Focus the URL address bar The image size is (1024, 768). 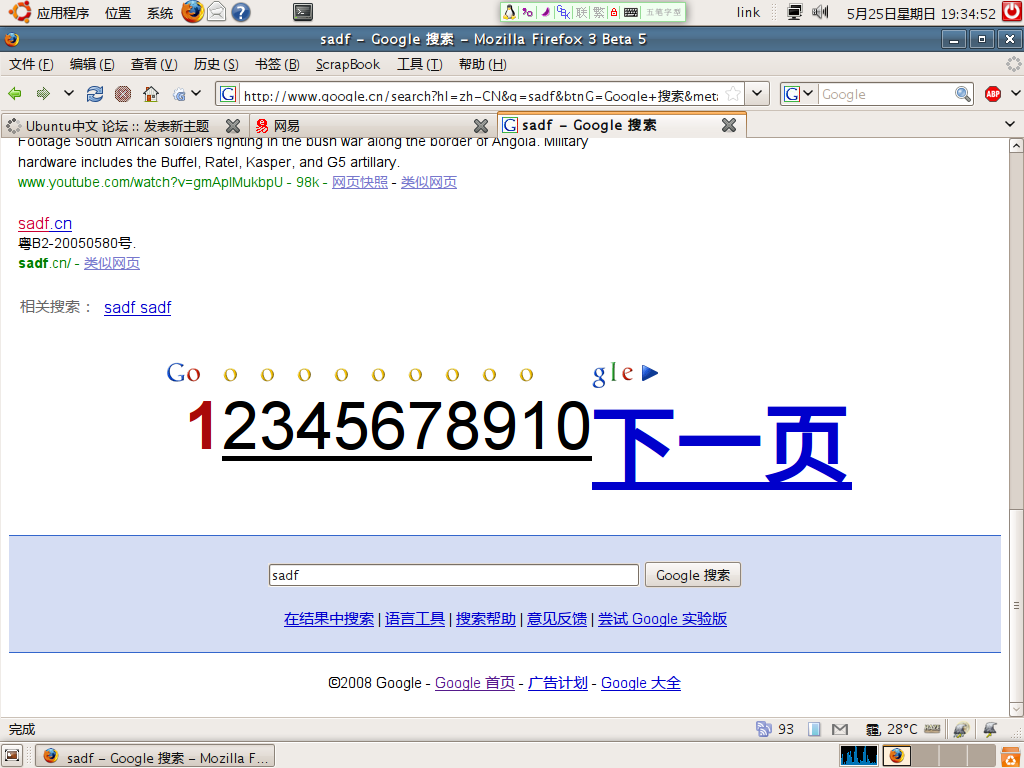click(x=480, y=95)
